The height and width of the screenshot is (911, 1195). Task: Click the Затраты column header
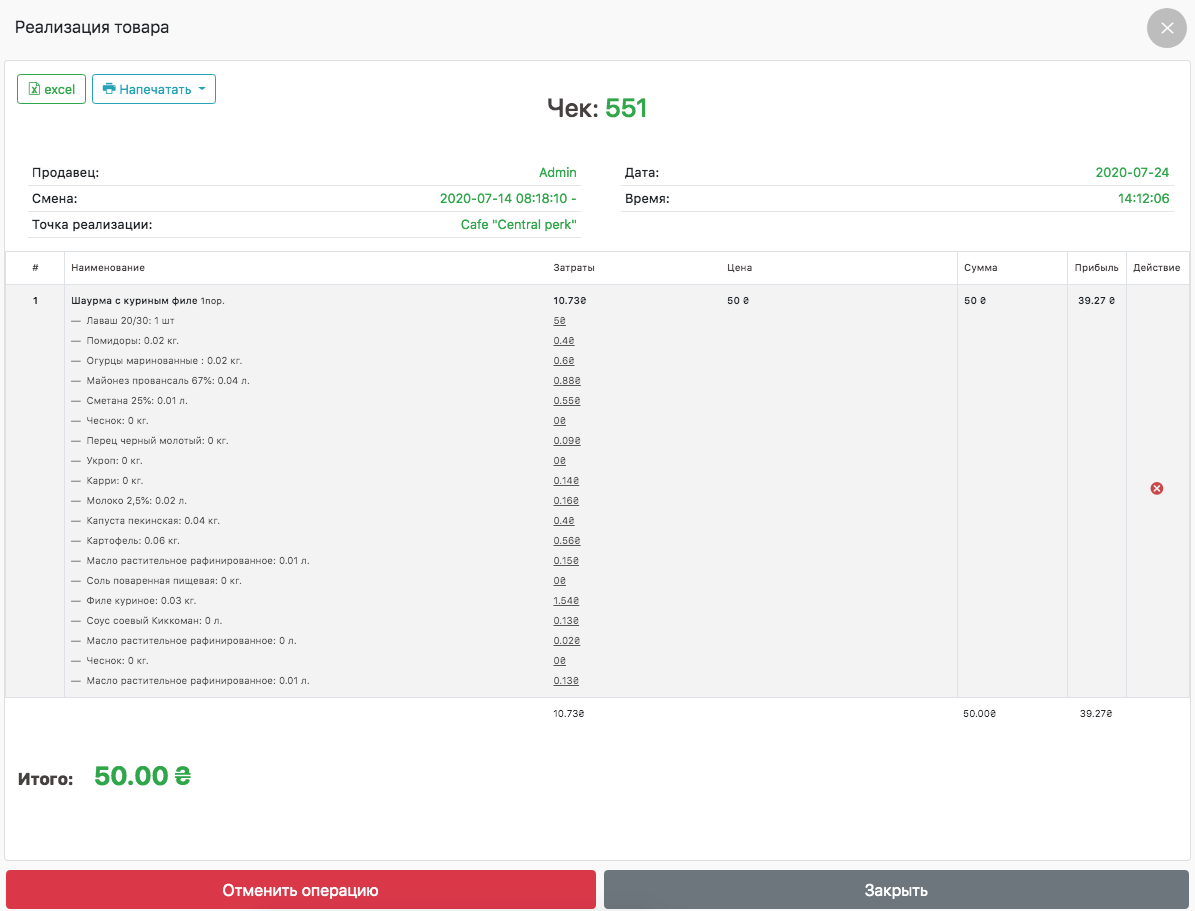[x=574, y=268]
